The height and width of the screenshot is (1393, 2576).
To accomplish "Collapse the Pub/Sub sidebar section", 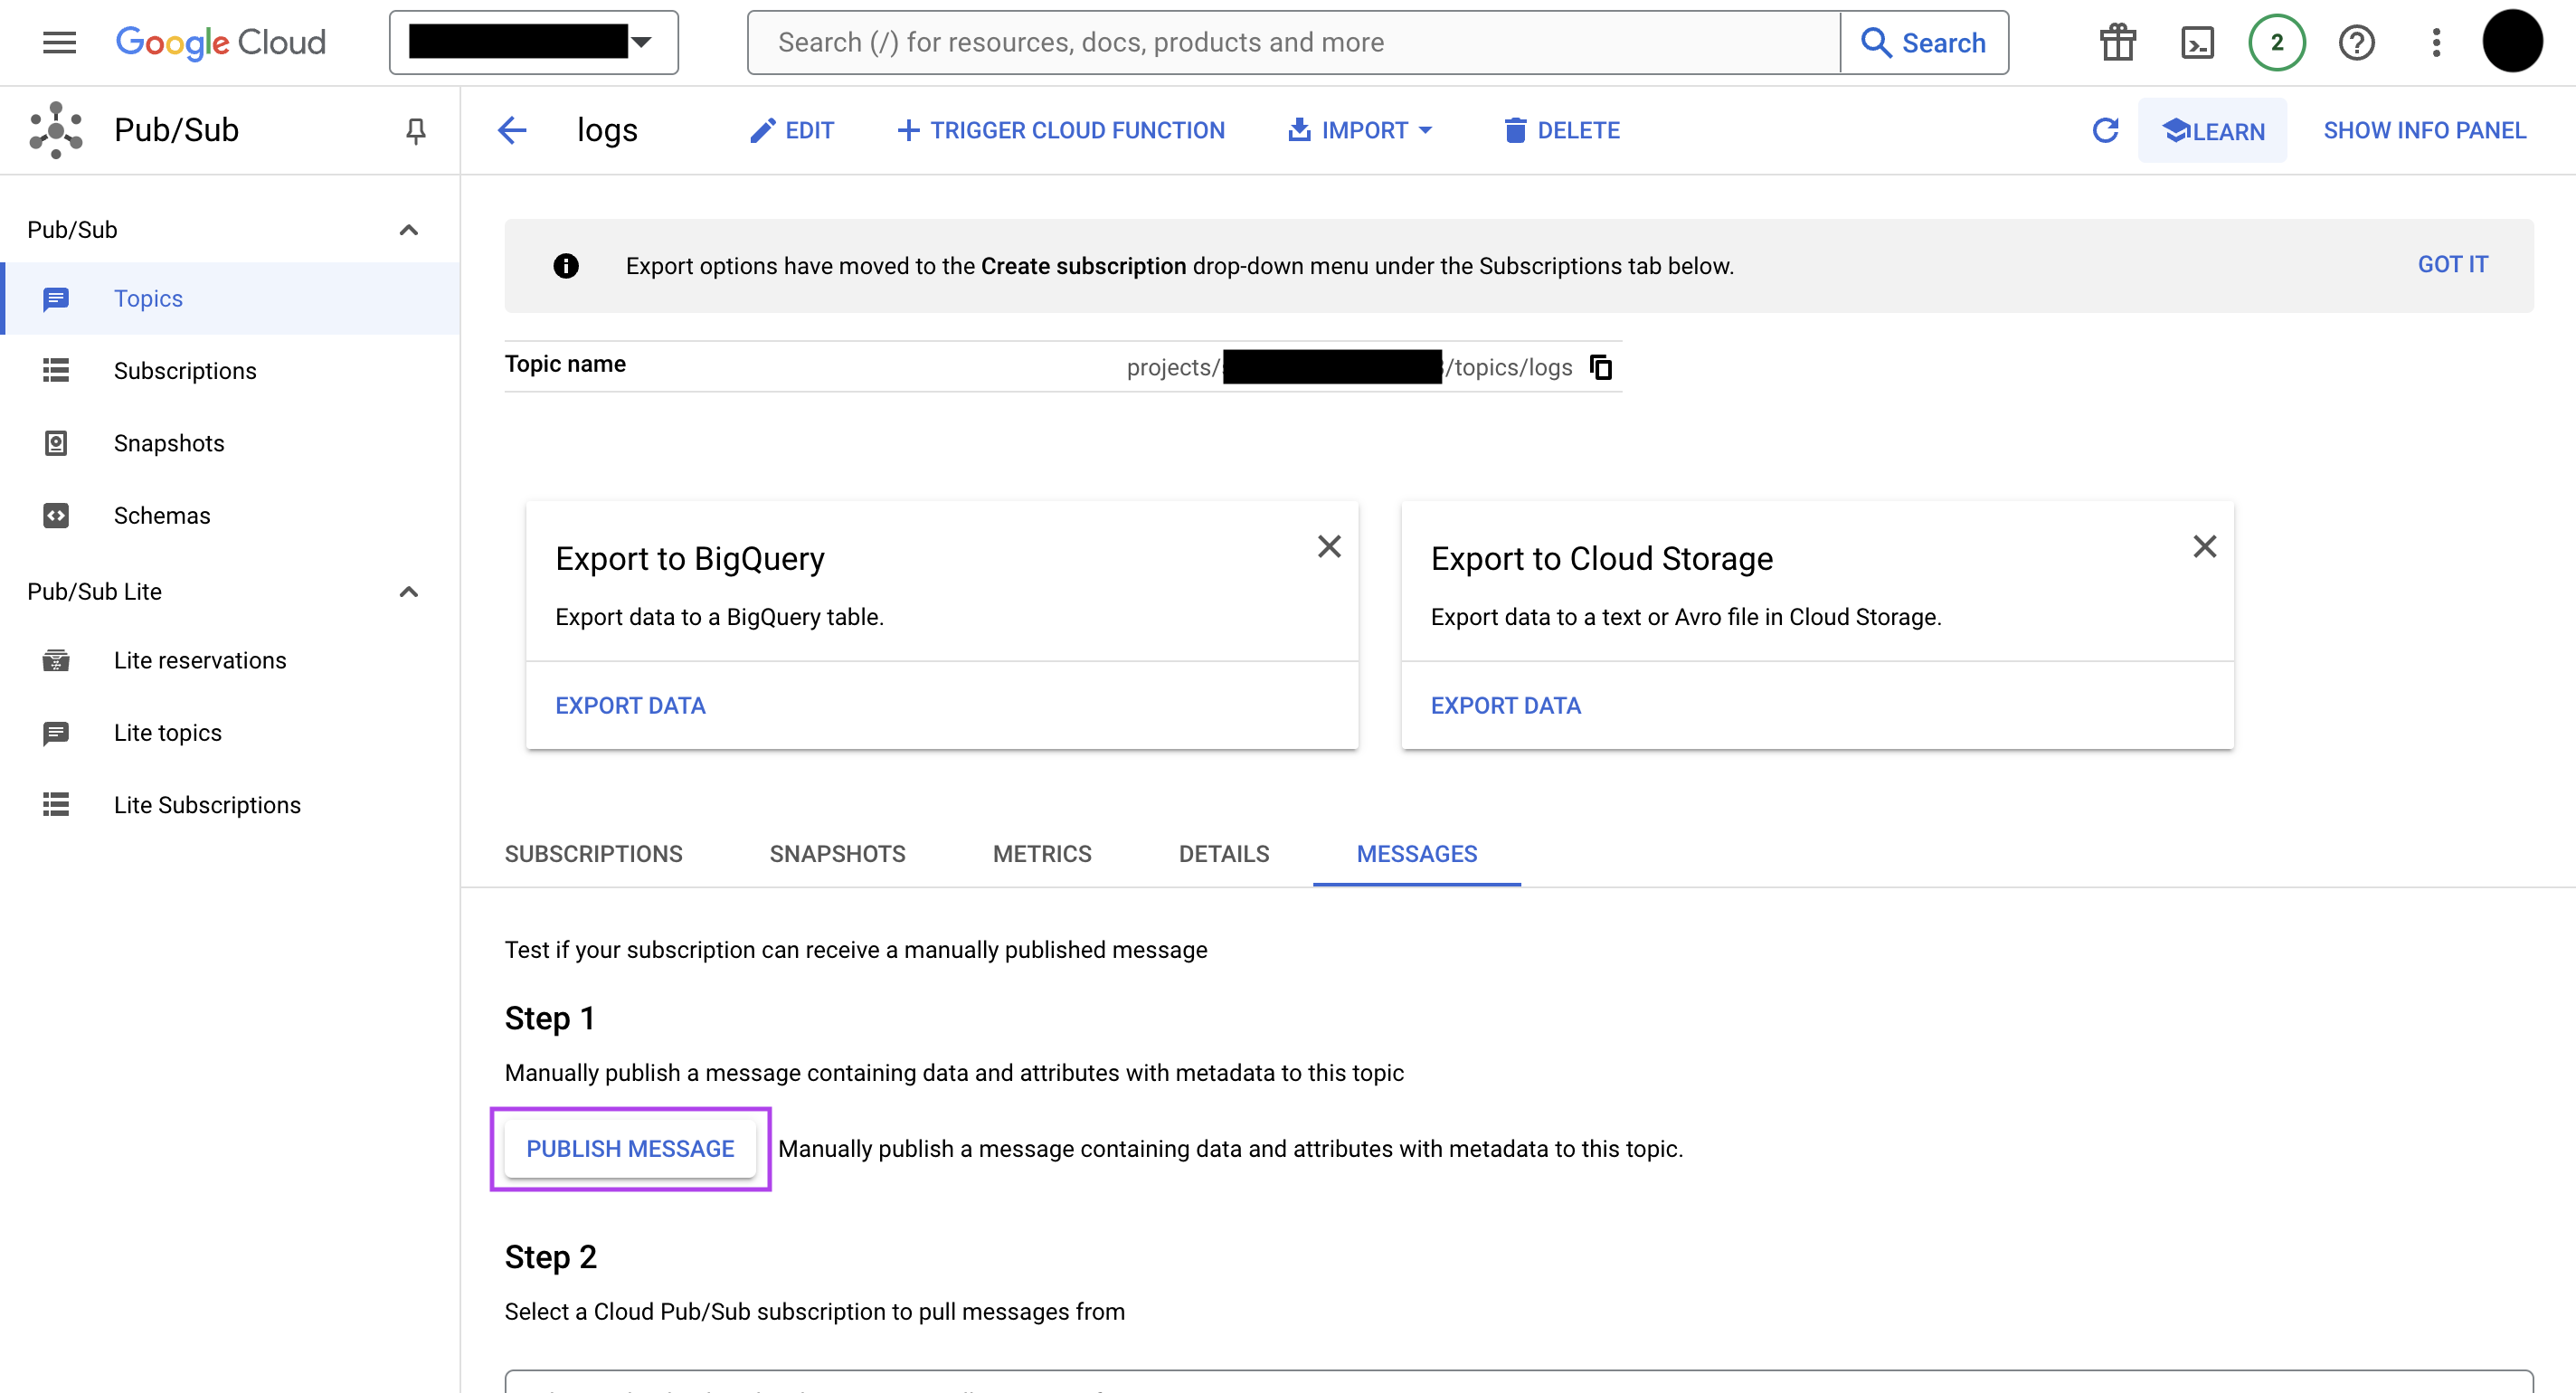I will (408, 230).
